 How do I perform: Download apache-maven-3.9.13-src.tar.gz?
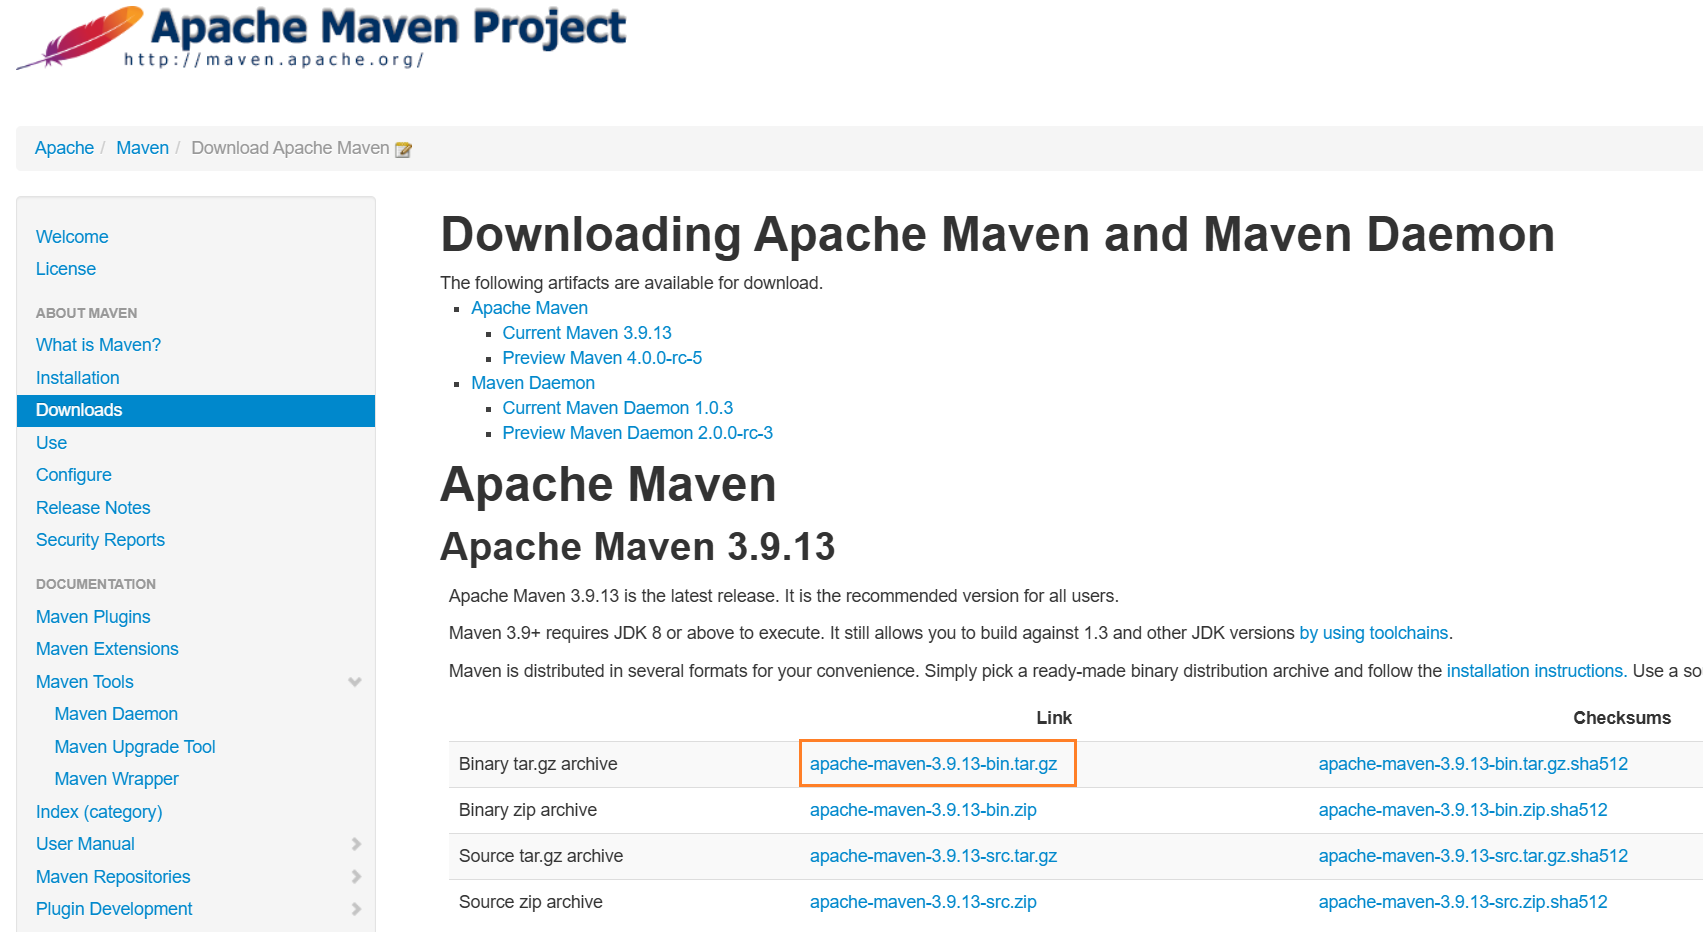click(x=933, y=856)
